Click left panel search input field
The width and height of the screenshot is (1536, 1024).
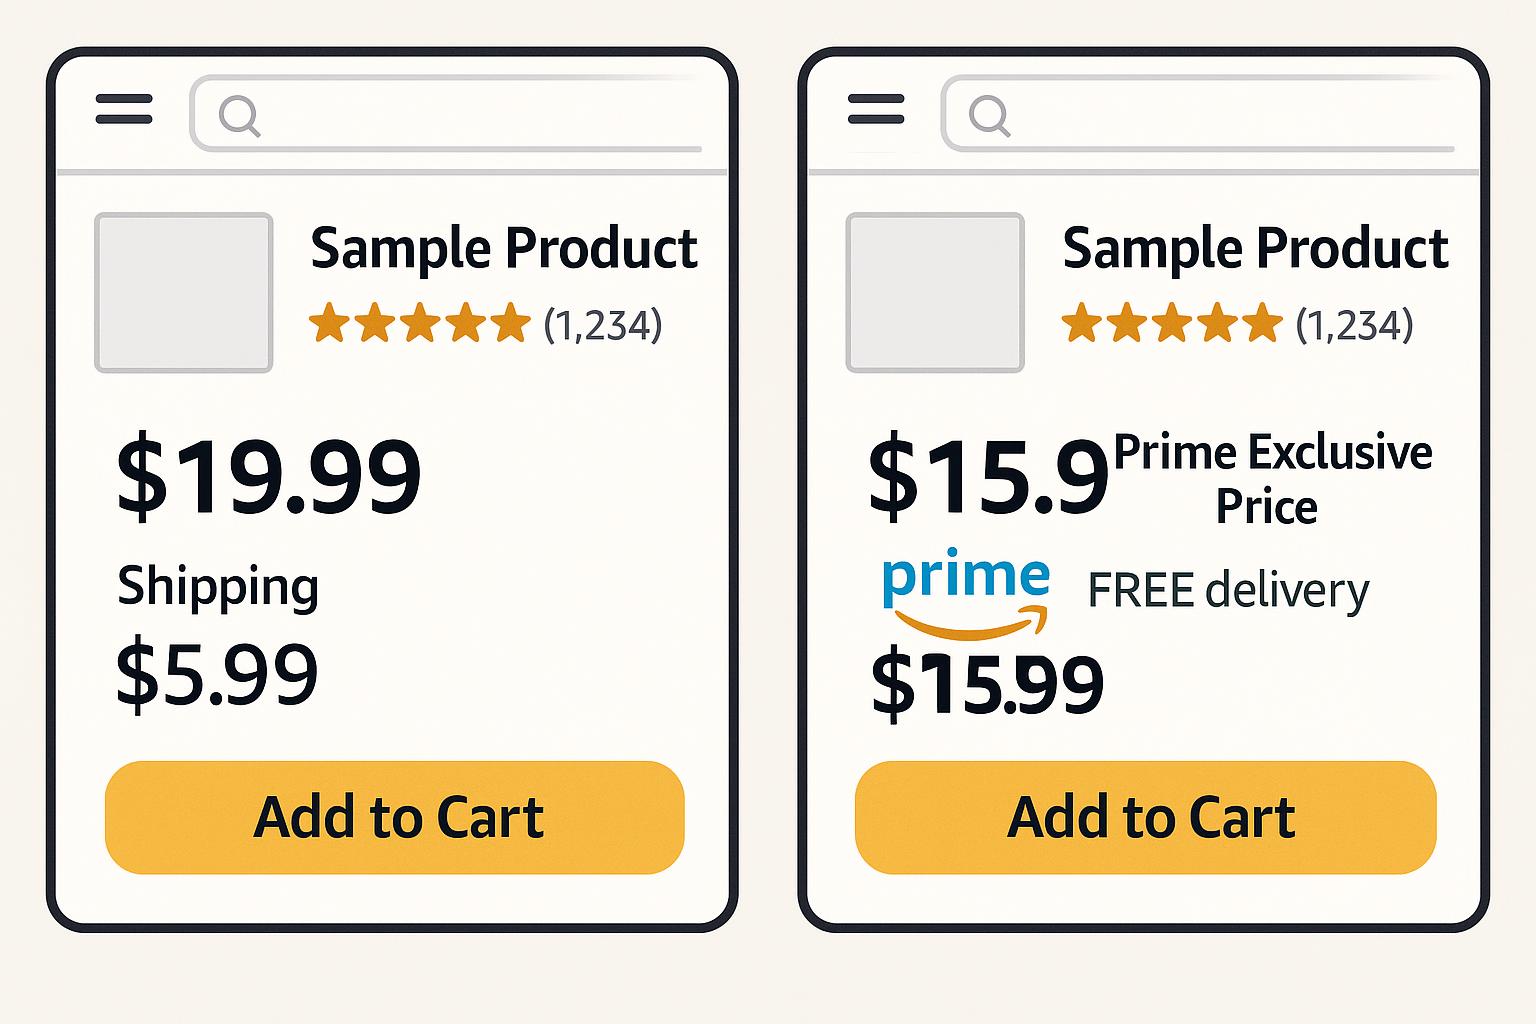pyautogui.click(x=470, y=114)
